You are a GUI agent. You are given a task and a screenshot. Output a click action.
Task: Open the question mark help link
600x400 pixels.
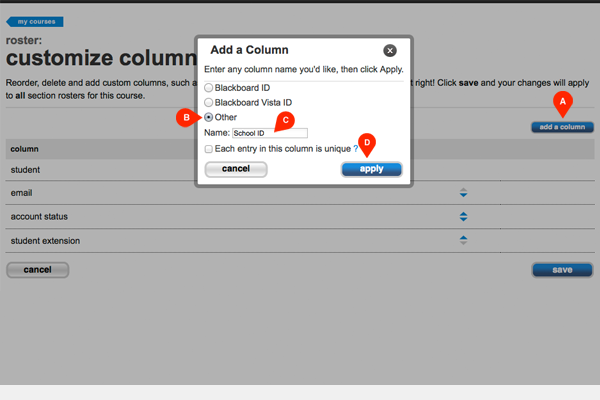[355, 149]
